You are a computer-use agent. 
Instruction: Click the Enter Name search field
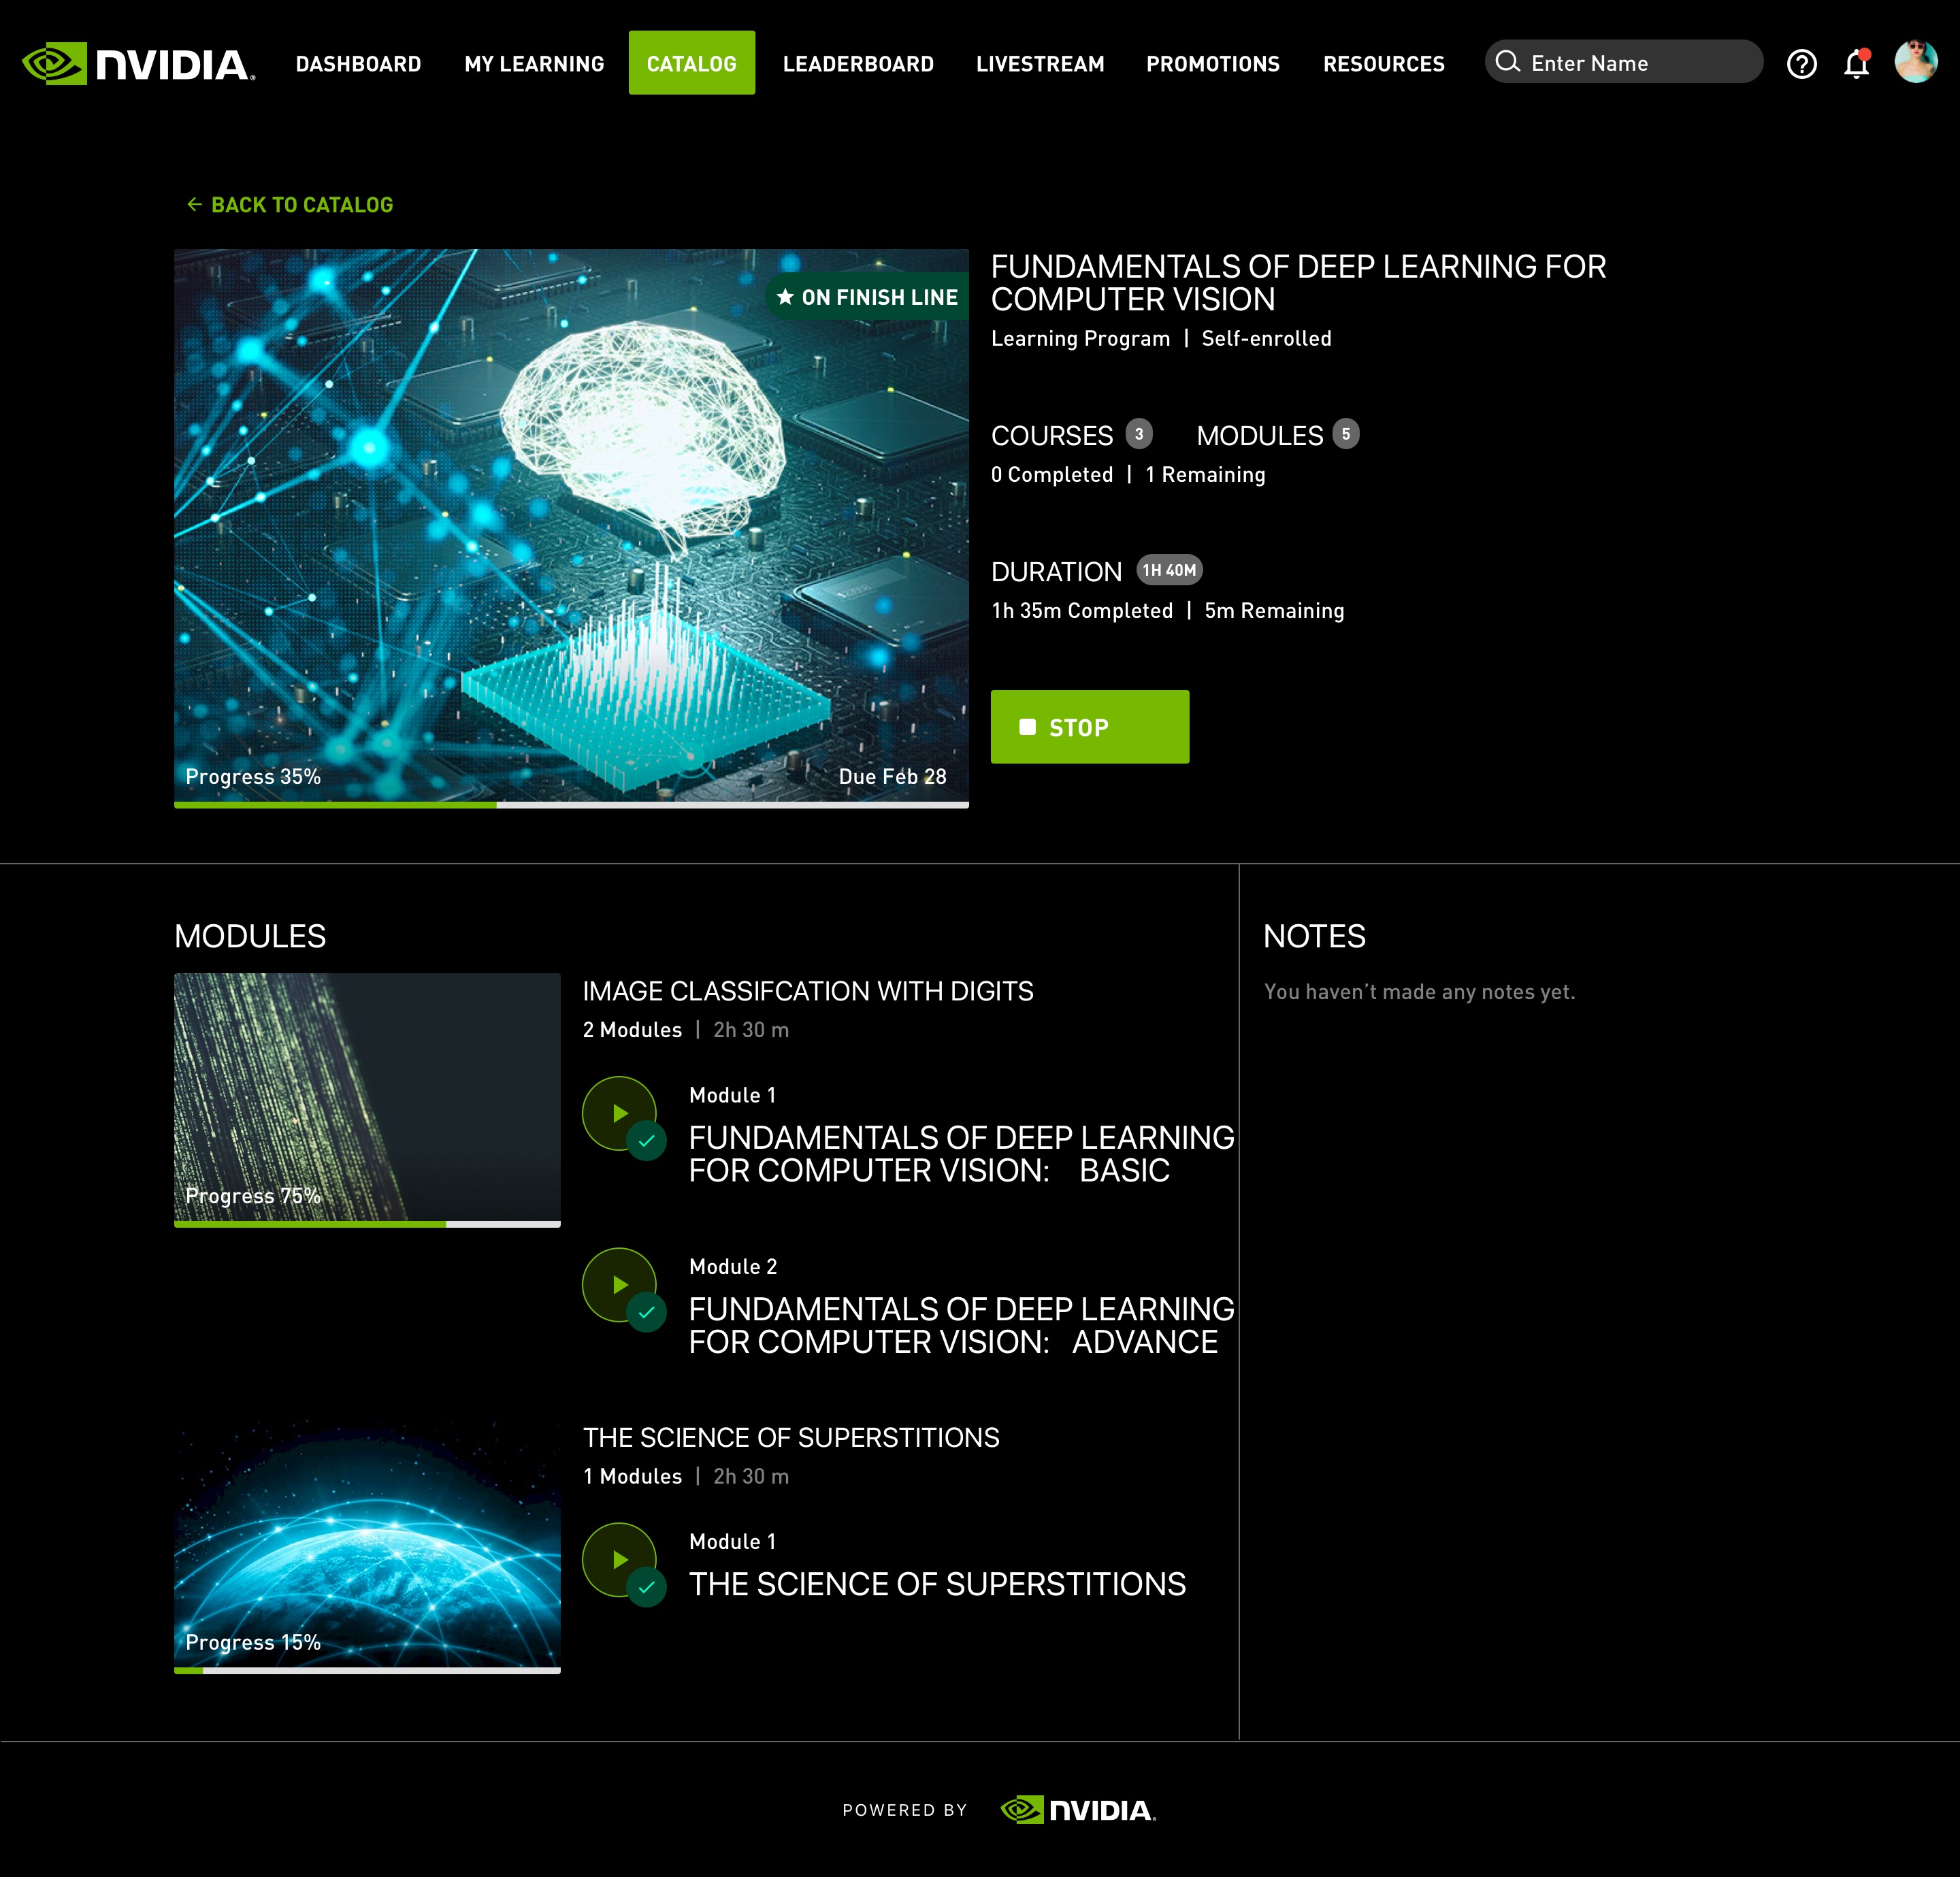point(1624,61)
